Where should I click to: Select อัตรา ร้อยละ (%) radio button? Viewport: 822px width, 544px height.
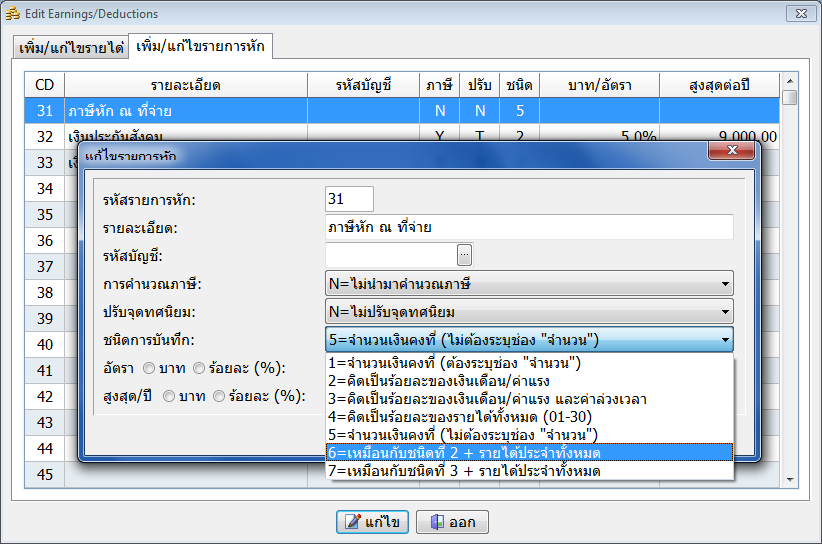199,367
